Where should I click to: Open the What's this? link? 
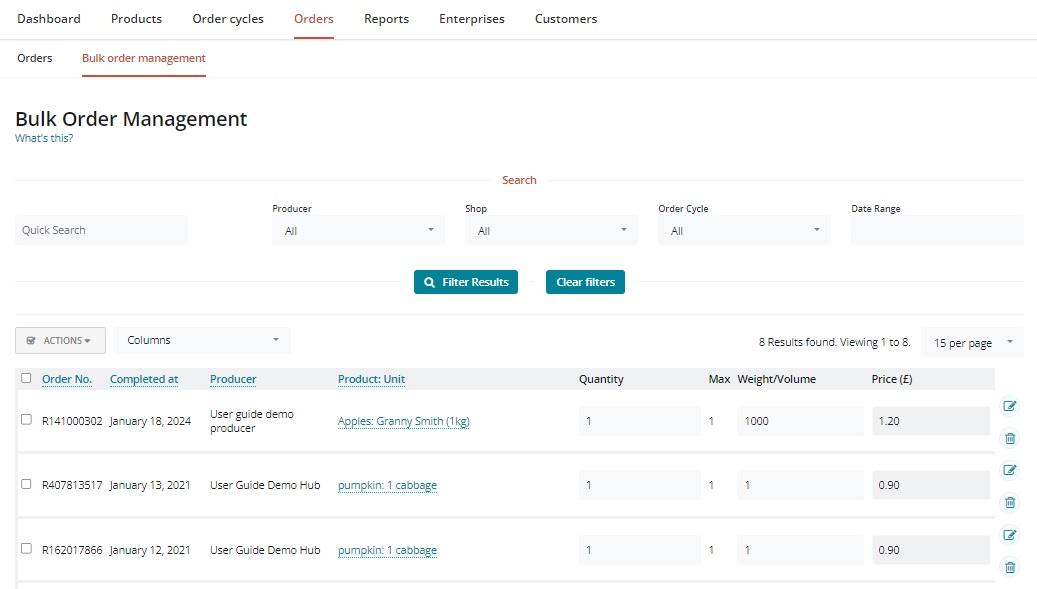(44, 138)
